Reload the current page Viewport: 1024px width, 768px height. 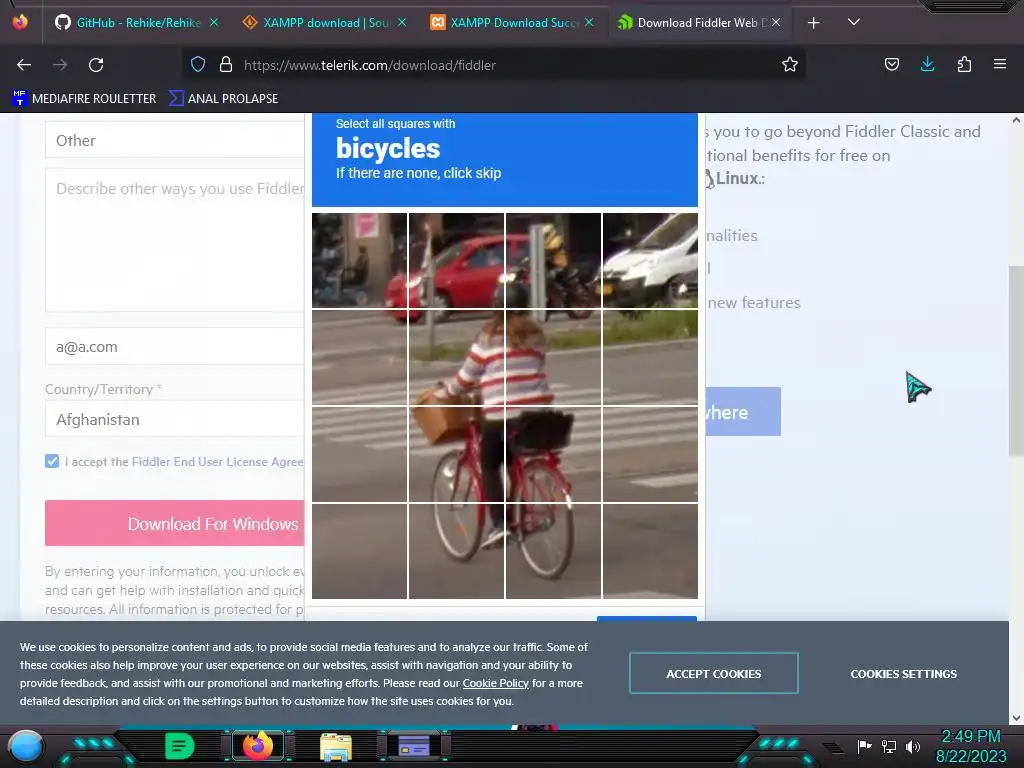pos(96,65)
